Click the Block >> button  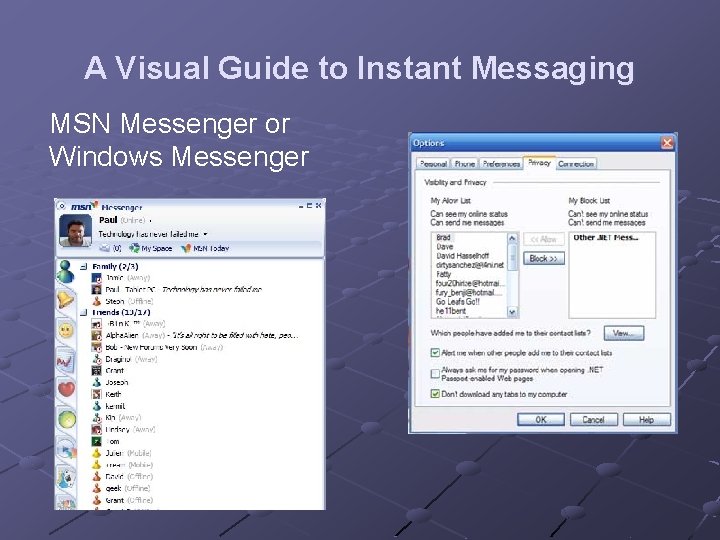tap(544, 259)
